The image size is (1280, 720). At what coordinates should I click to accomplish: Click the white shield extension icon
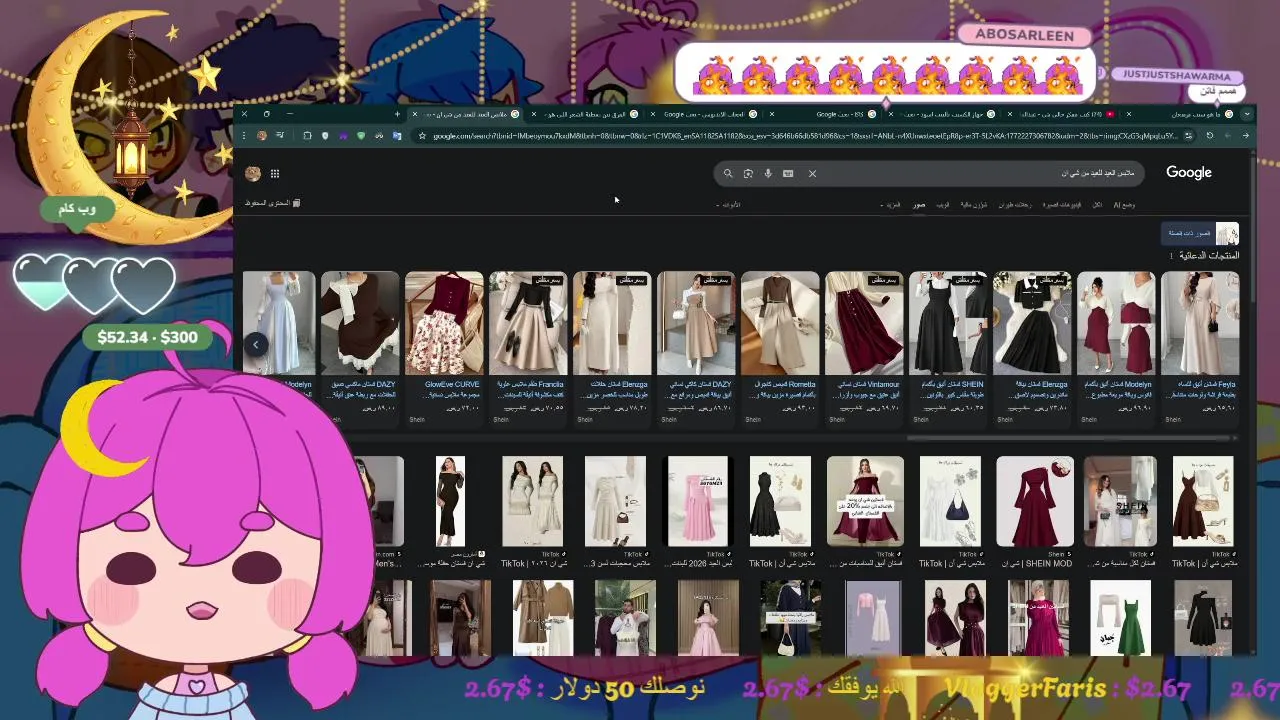[325, 135]
